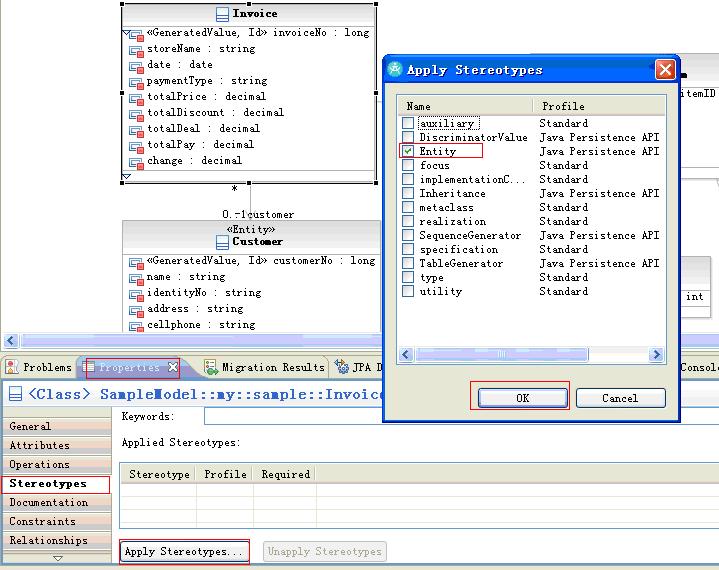The image size is (719, 570).
Task: Select the totalDeal attribute icon
Action: [136, 130]
